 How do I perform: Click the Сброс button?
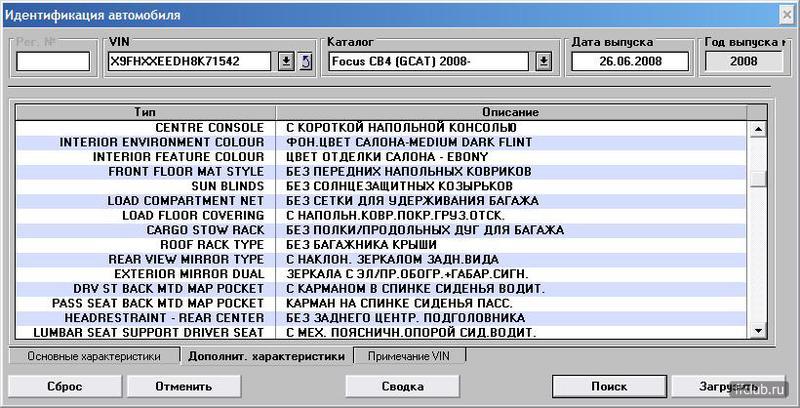point(65,386)
